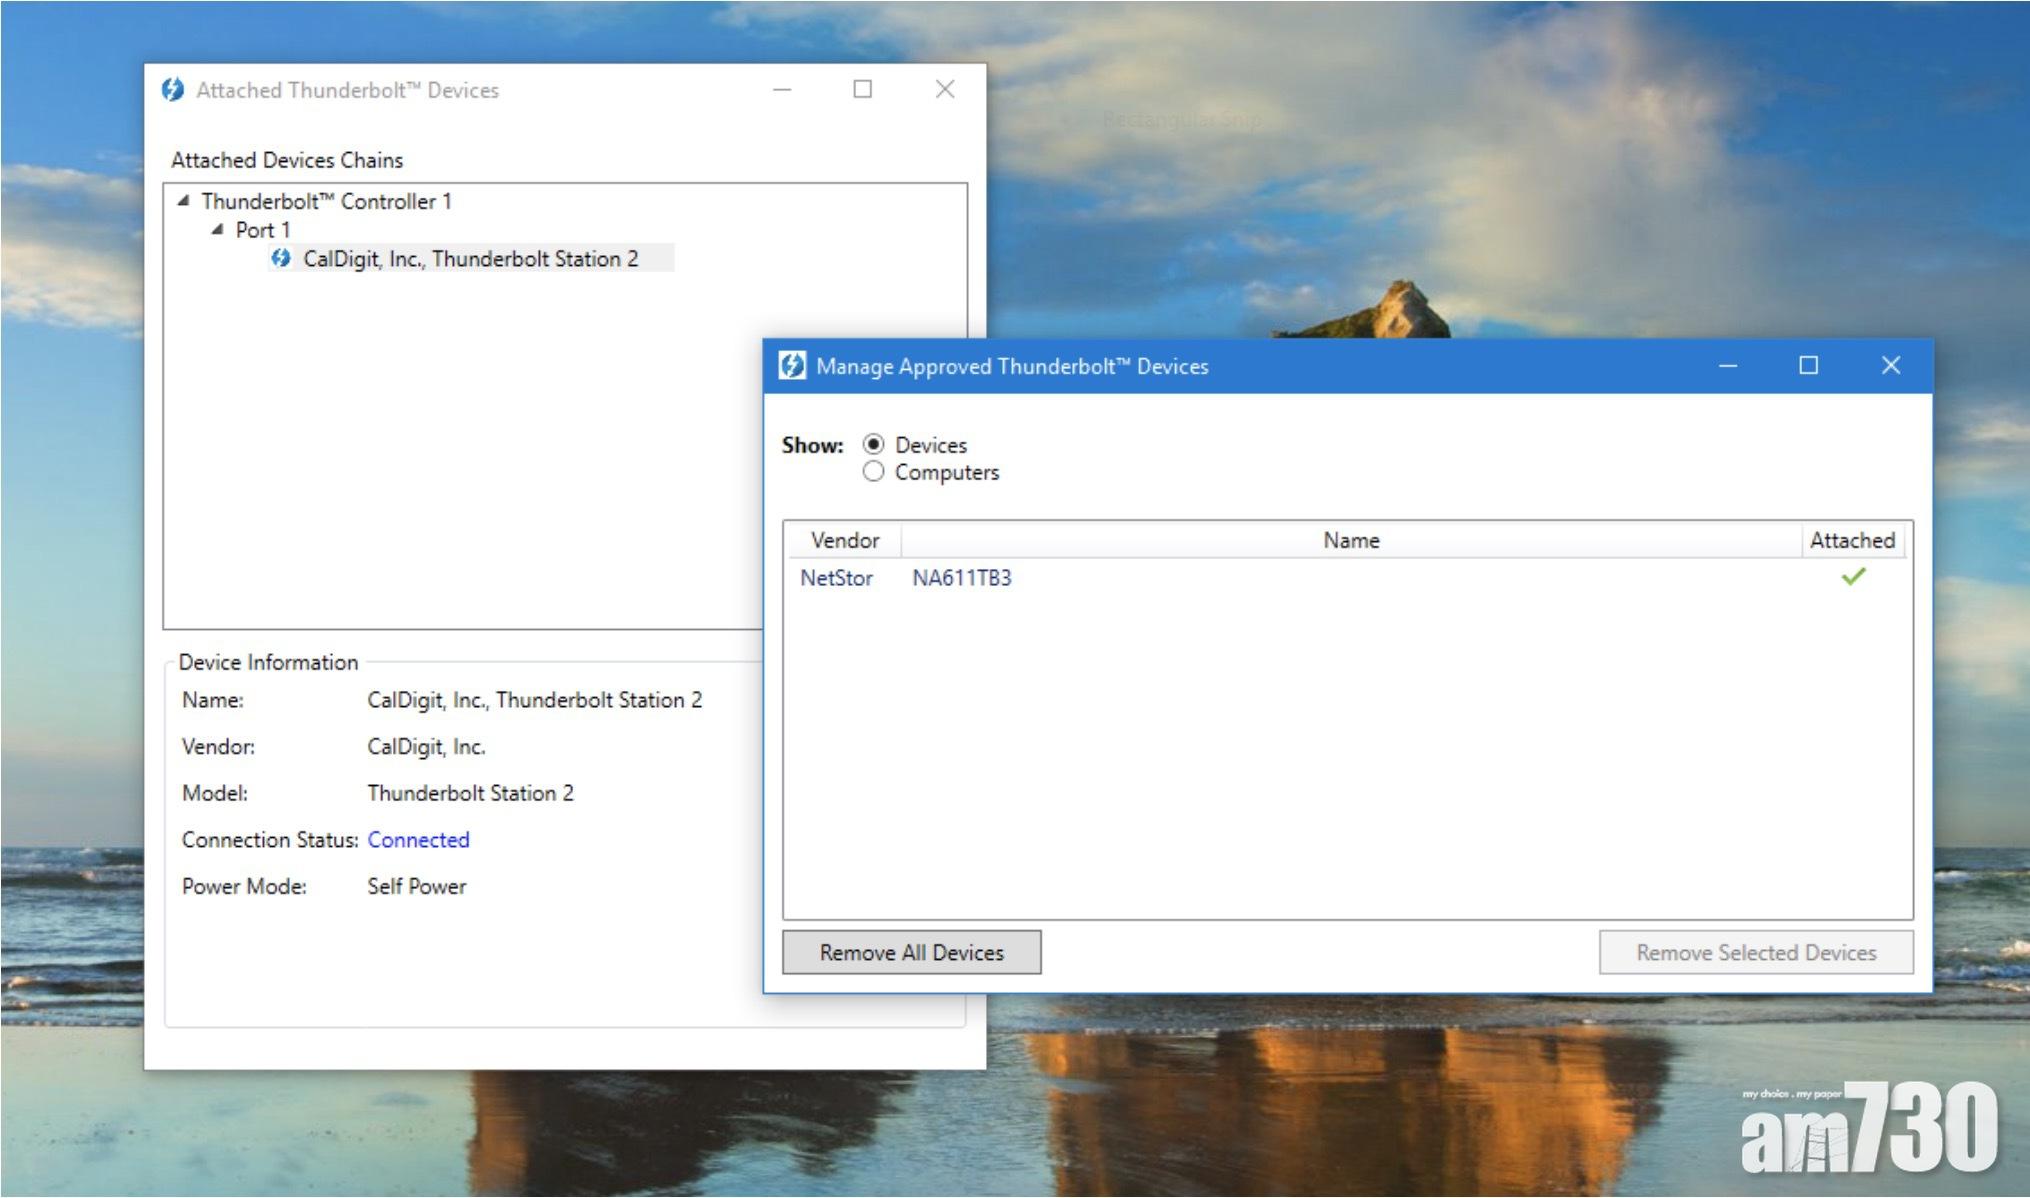Click the Remove All Devices button
Screen dimensions: 2030x1198
point(911,952)
